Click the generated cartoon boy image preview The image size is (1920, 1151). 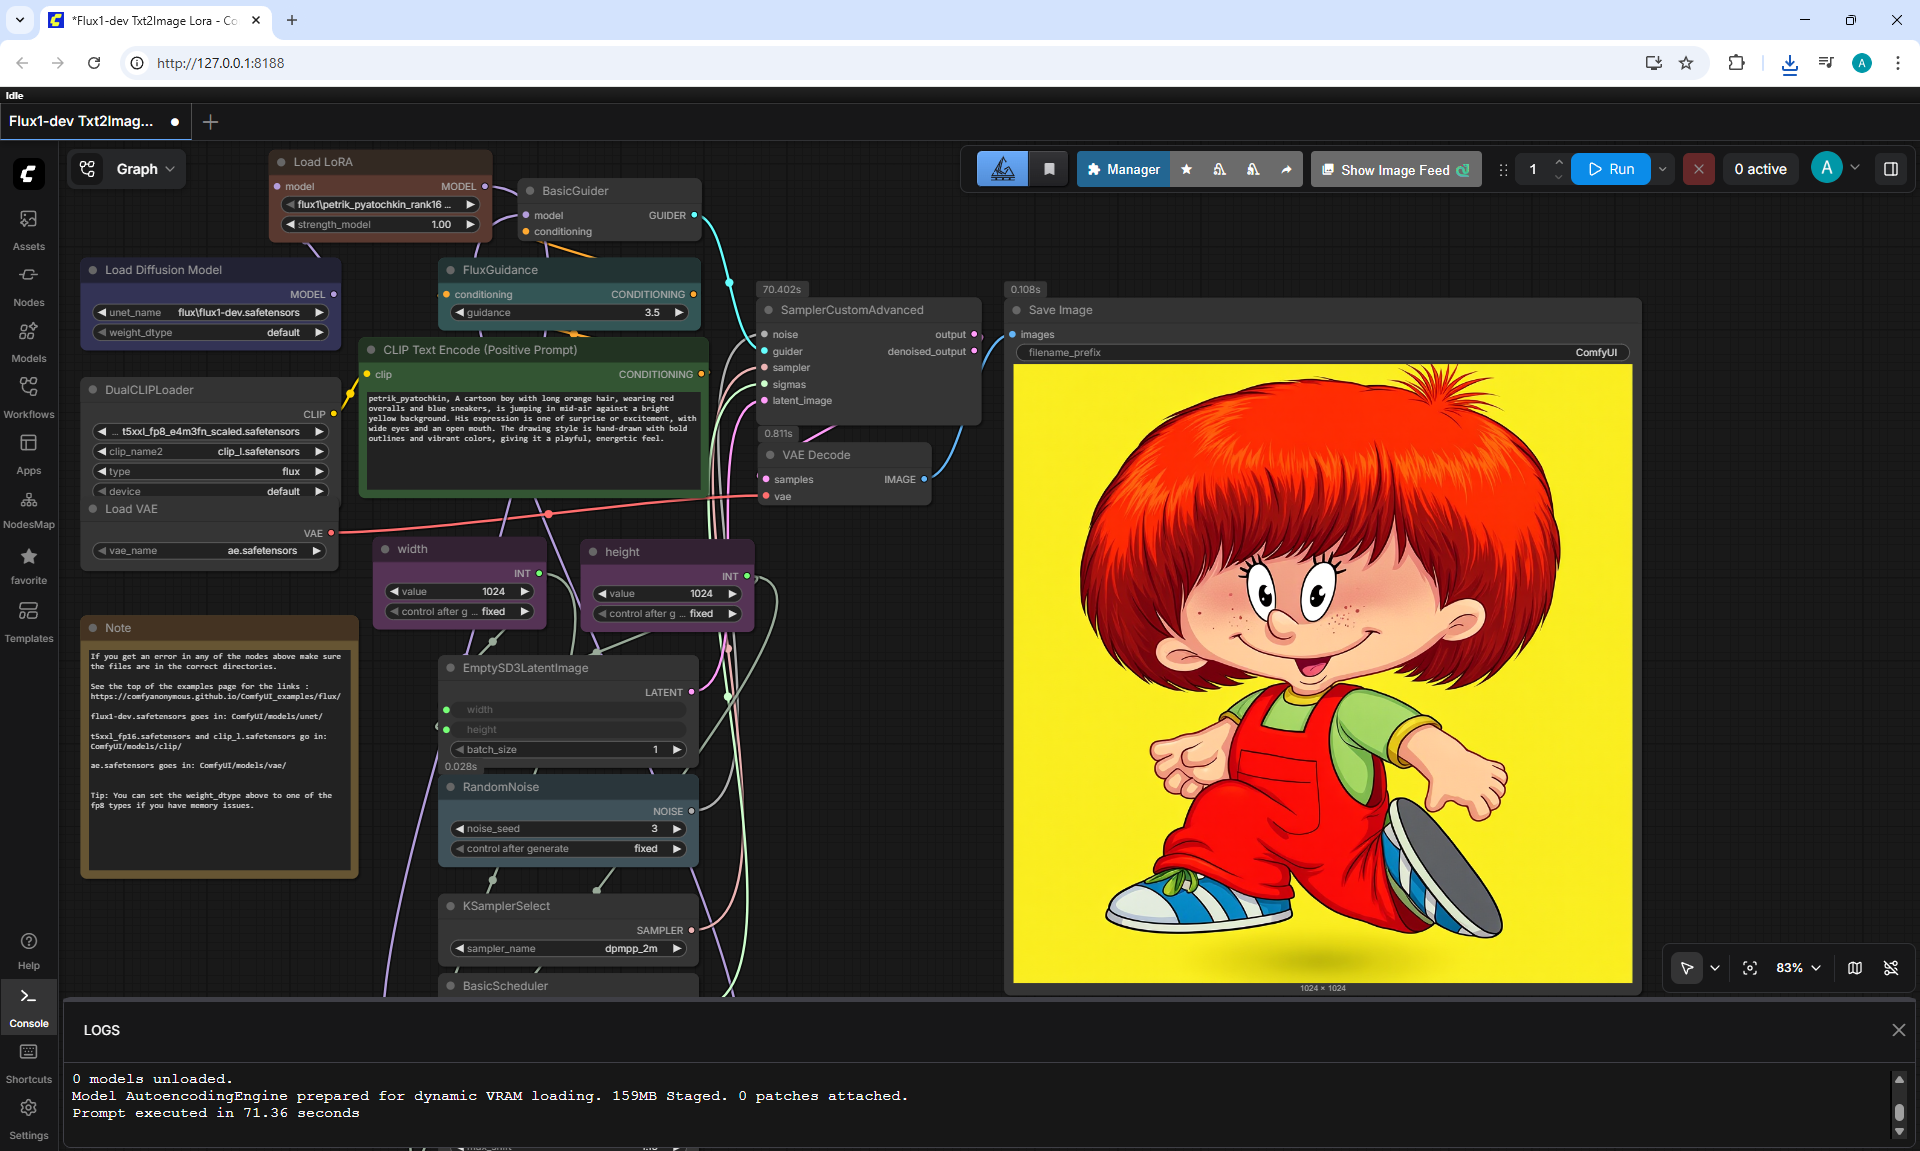click(1323, 673)
